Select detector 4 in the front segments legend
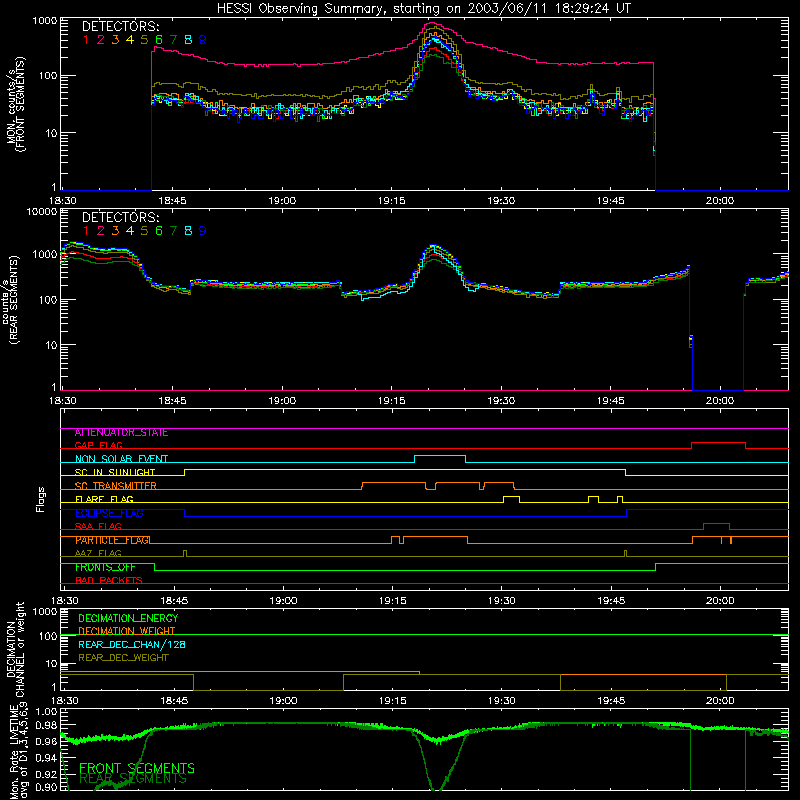 pos(130,39)
